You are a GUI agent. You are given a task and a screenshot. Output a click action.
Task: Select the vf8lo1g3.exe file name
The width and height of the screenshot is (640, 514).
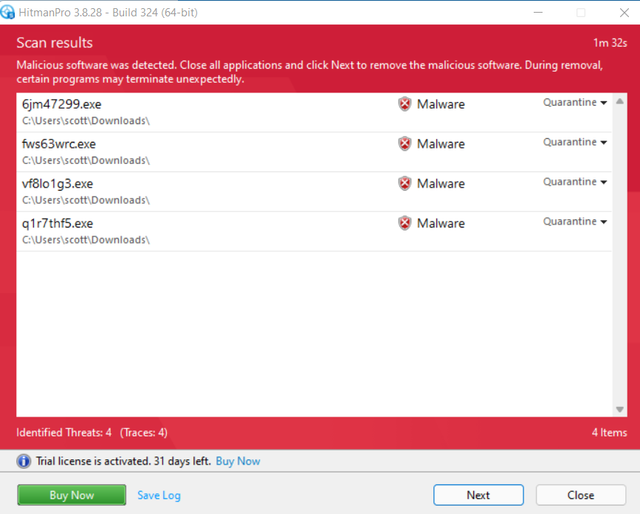[x=58, y=184]
